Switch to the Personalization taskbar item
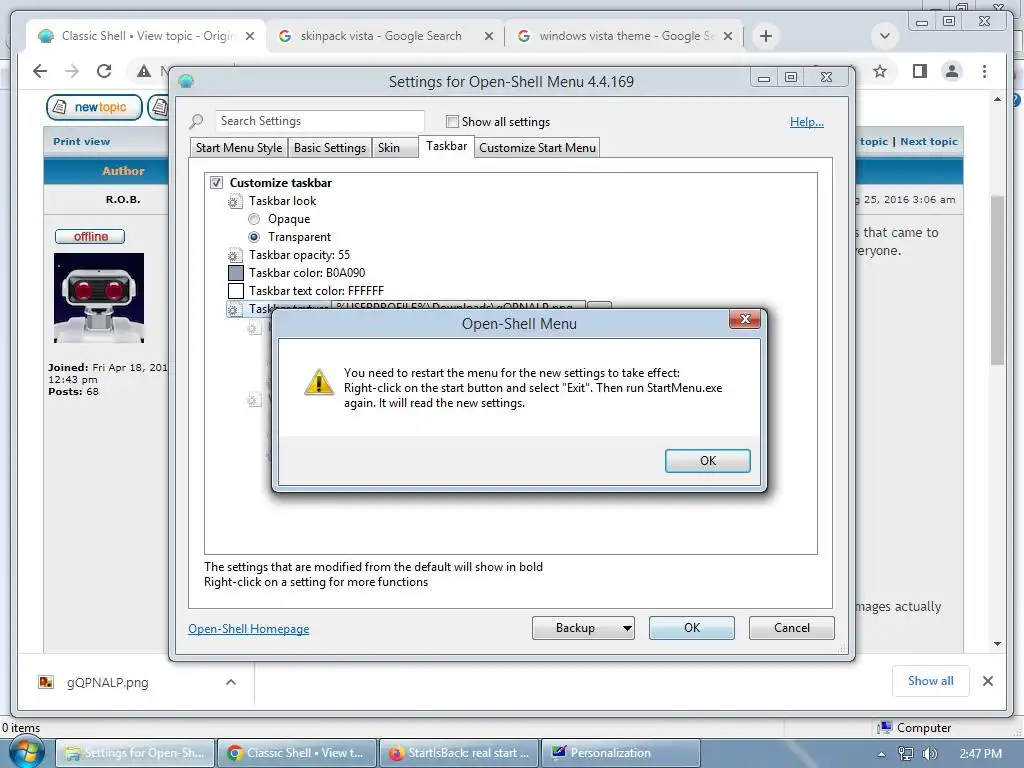 pos(620,753)
